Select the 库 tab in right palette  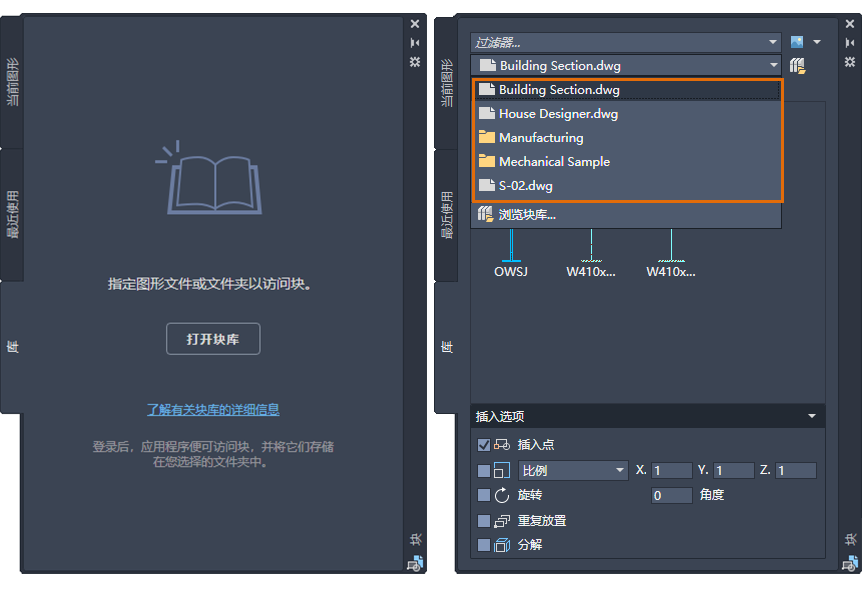pyautogui.click(x=447, y=346)
